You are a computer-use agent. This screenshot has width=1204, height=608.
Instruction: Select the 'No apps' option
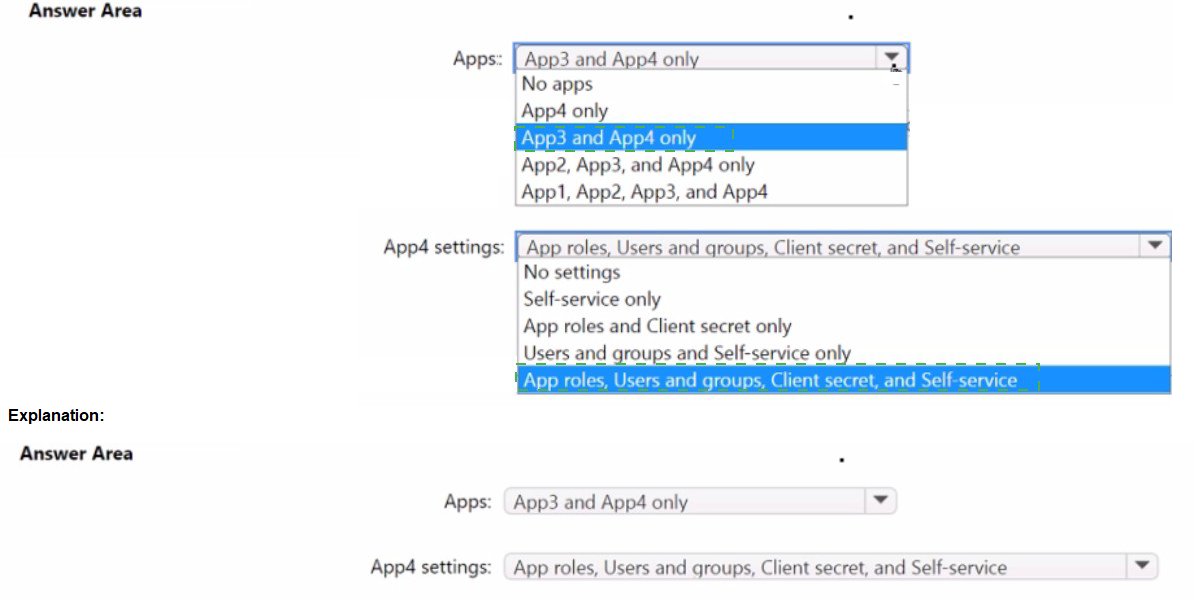(557, 85)
